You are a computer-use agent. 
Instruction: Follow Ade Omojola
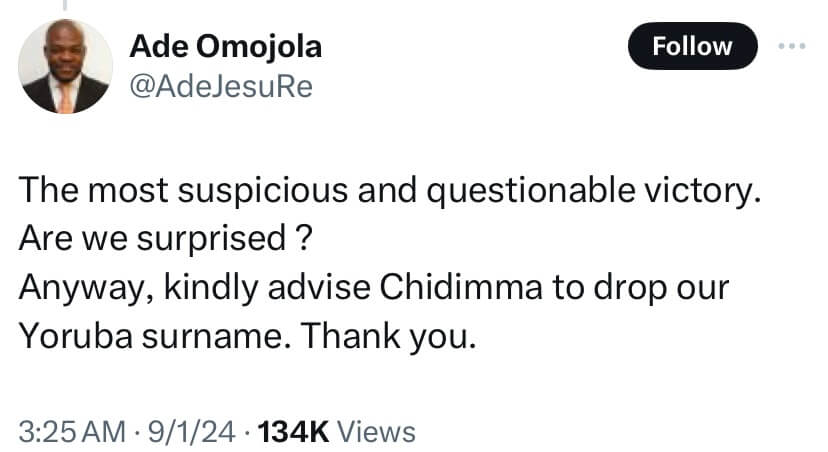point(692,46)
